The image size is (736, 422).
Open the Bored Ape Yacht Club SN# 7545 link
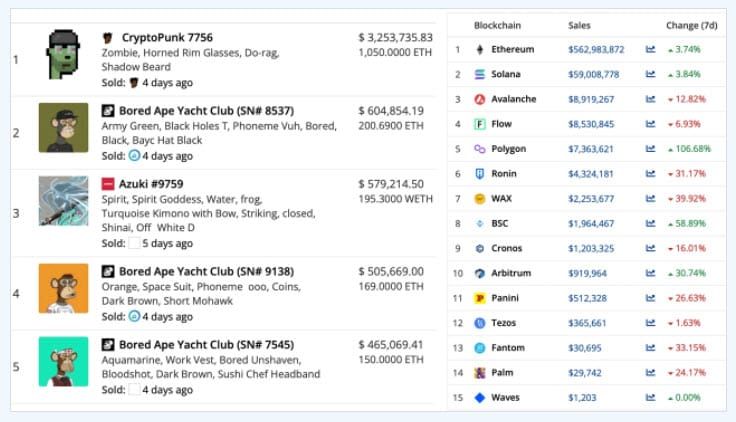[207, 345]
